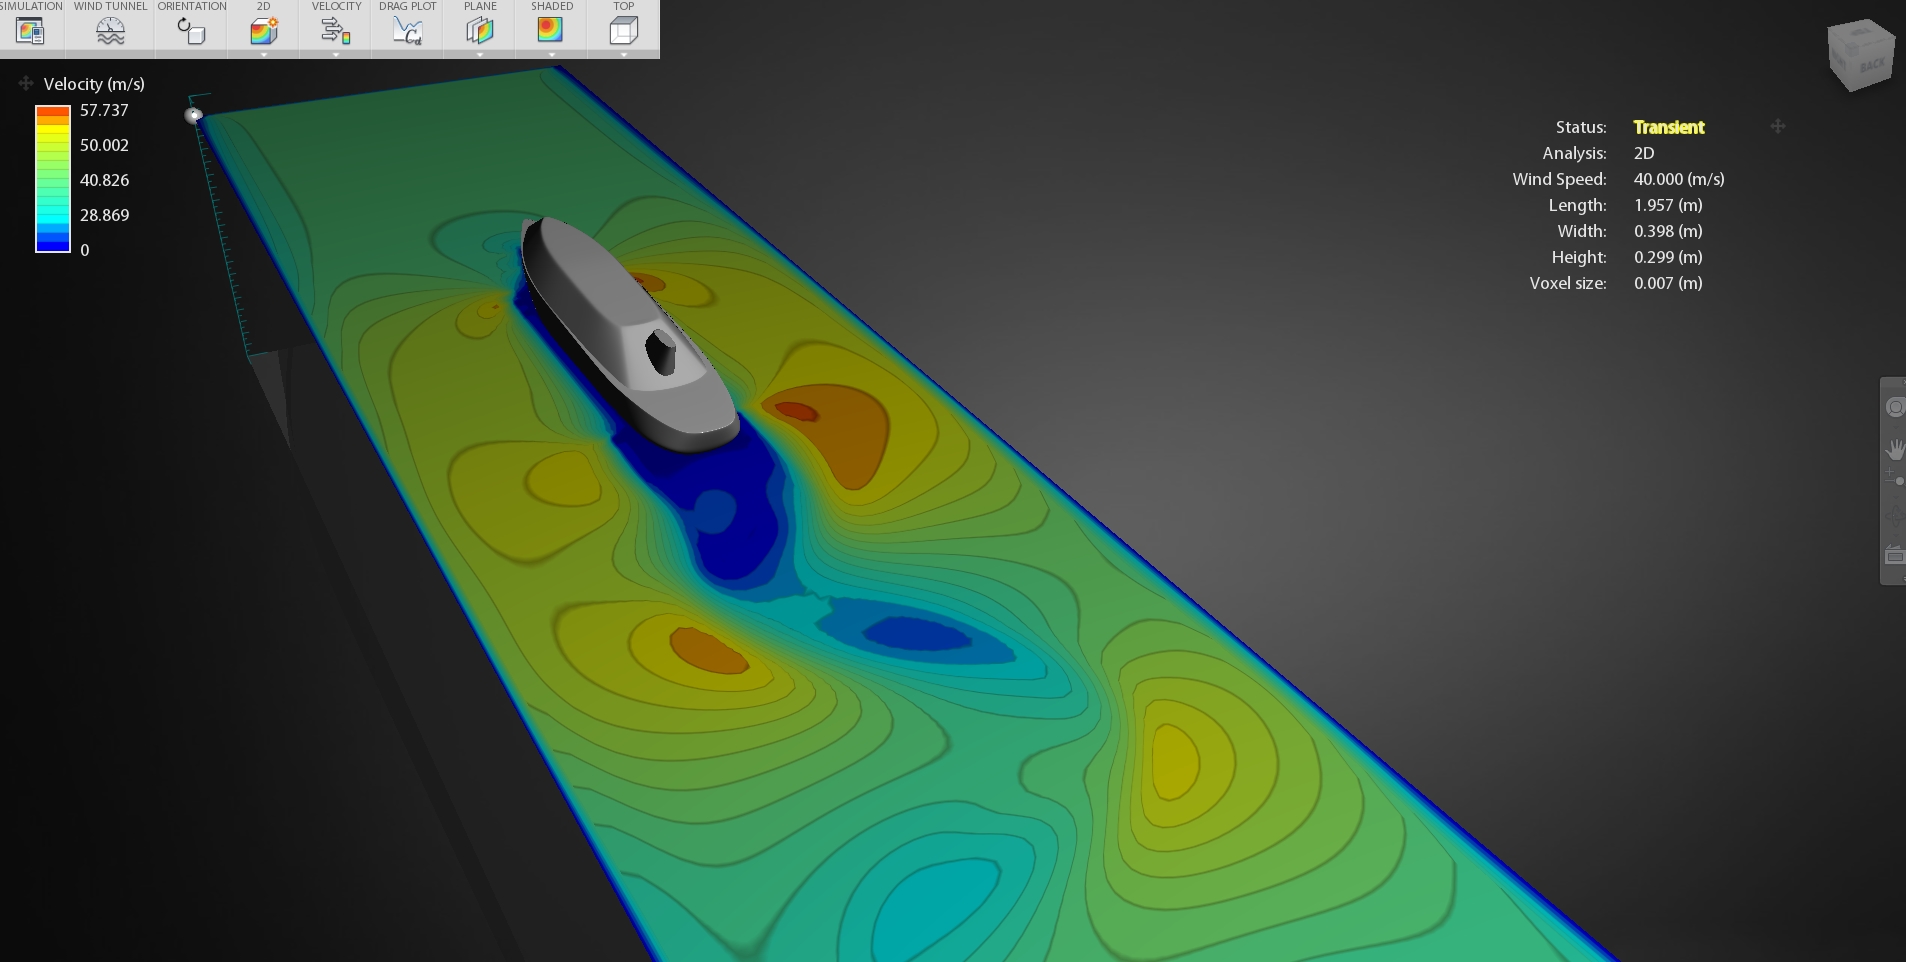
Task: Click the Simulation toolbar label
Action: 31,6
